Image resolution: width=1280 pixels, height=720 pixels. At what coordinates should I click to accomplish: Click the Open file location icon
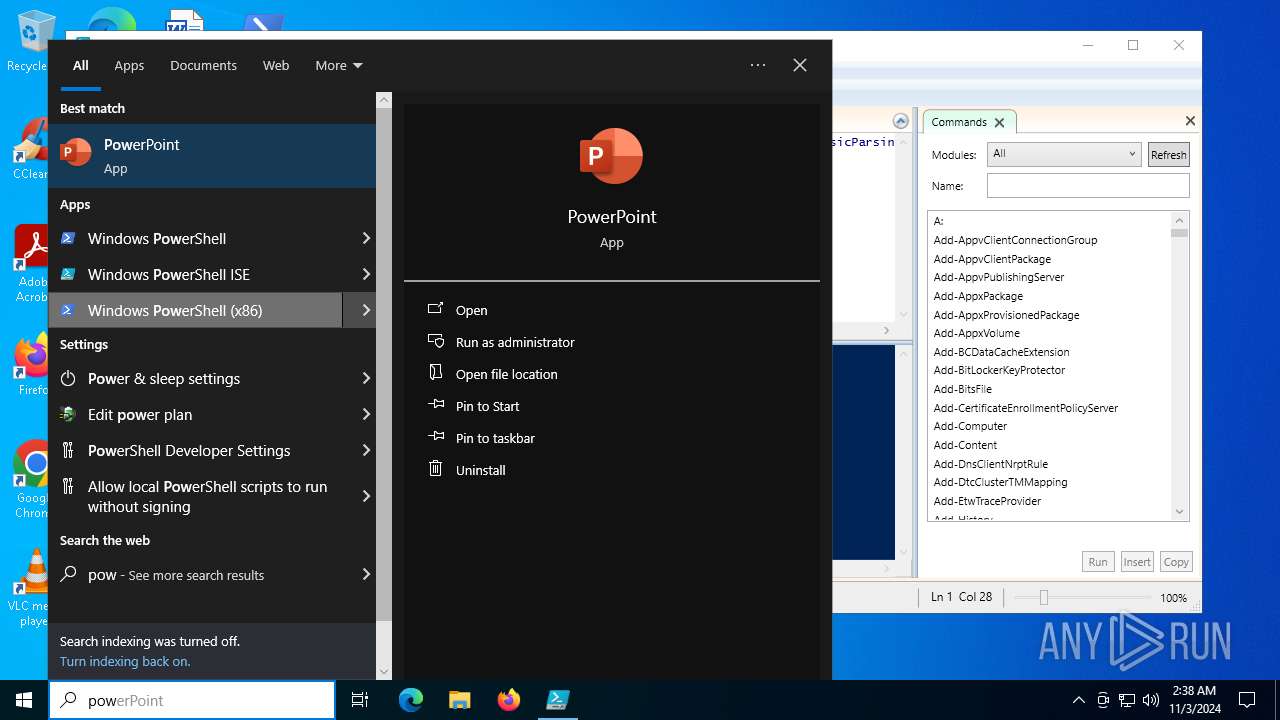(x=435, y=373)
